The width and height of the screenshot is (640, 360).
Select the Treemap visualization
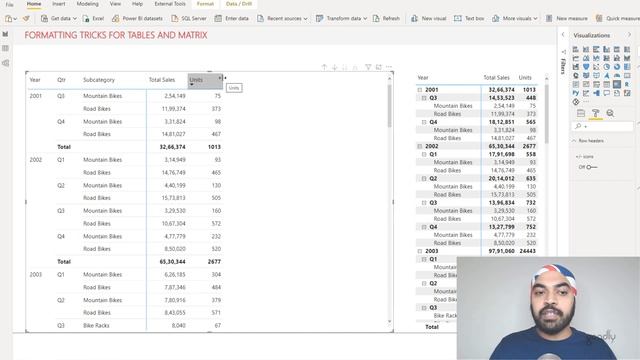(627, 67)
